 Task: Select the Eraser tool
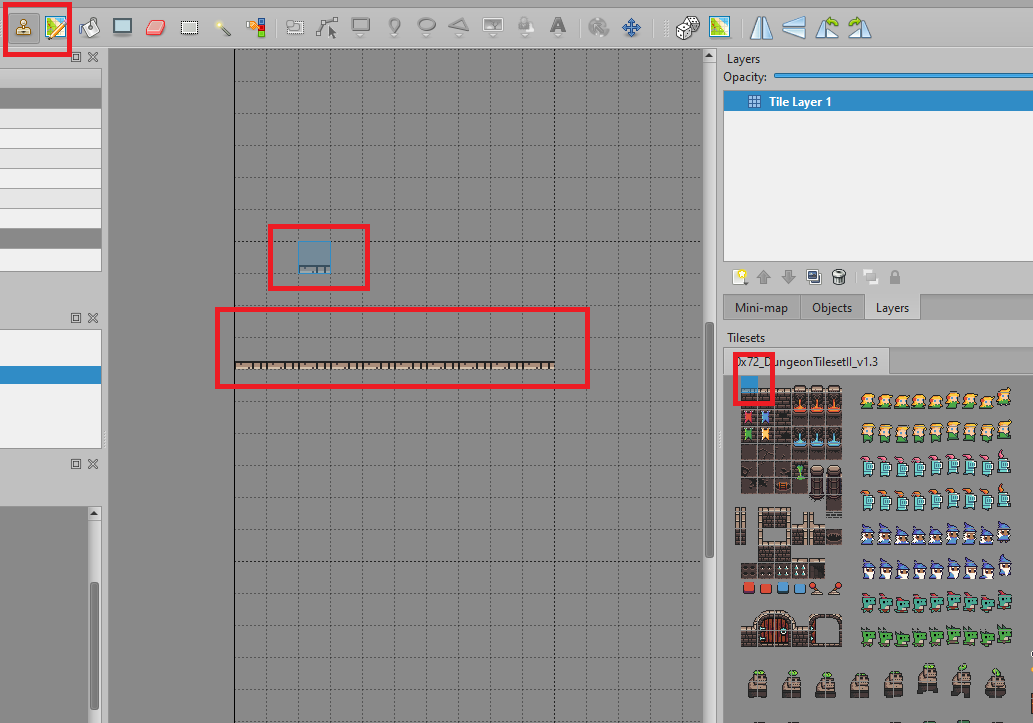(155, 27)
